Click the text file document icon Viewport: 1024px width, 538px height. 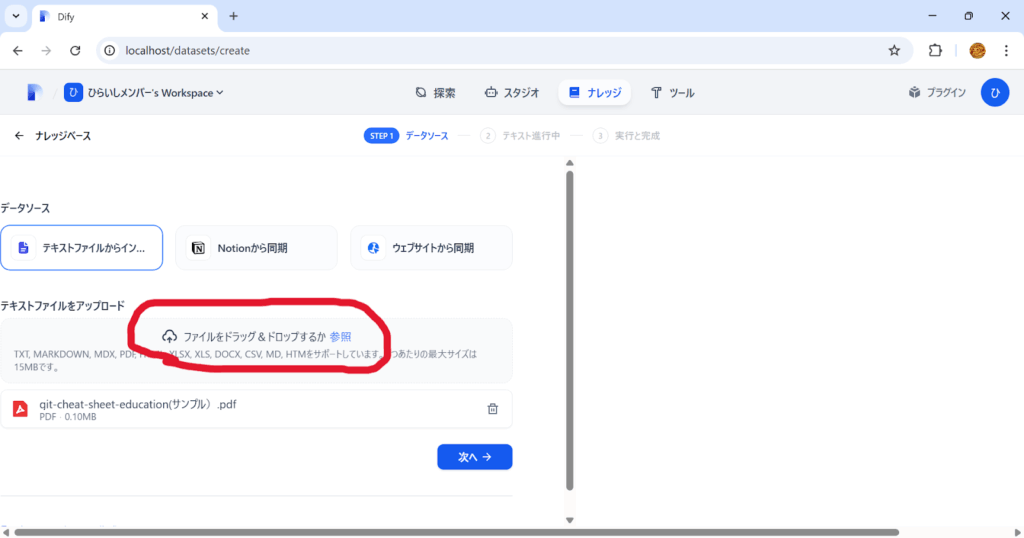pos(24,248)
